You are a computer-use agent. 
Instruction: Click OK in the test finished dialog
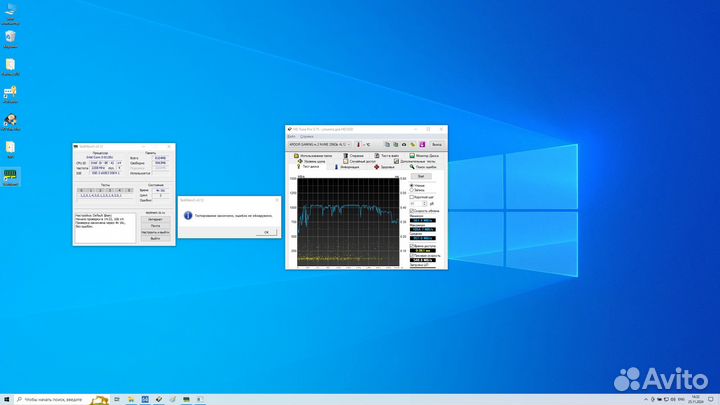coord(266,232)
